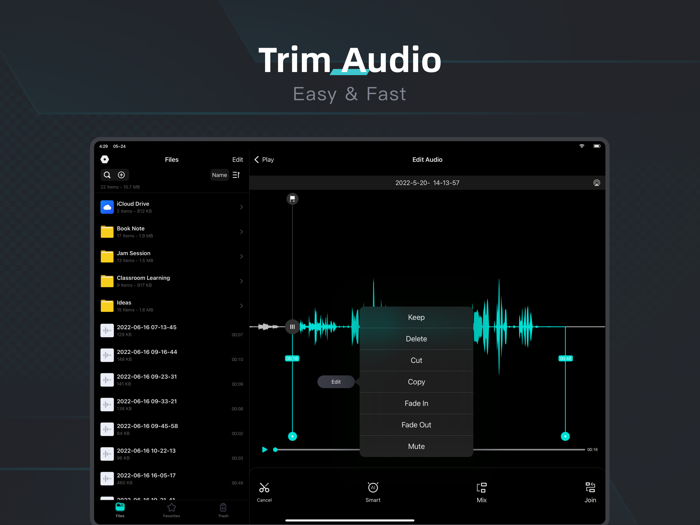Click the right trim time label

pos(565,358)
